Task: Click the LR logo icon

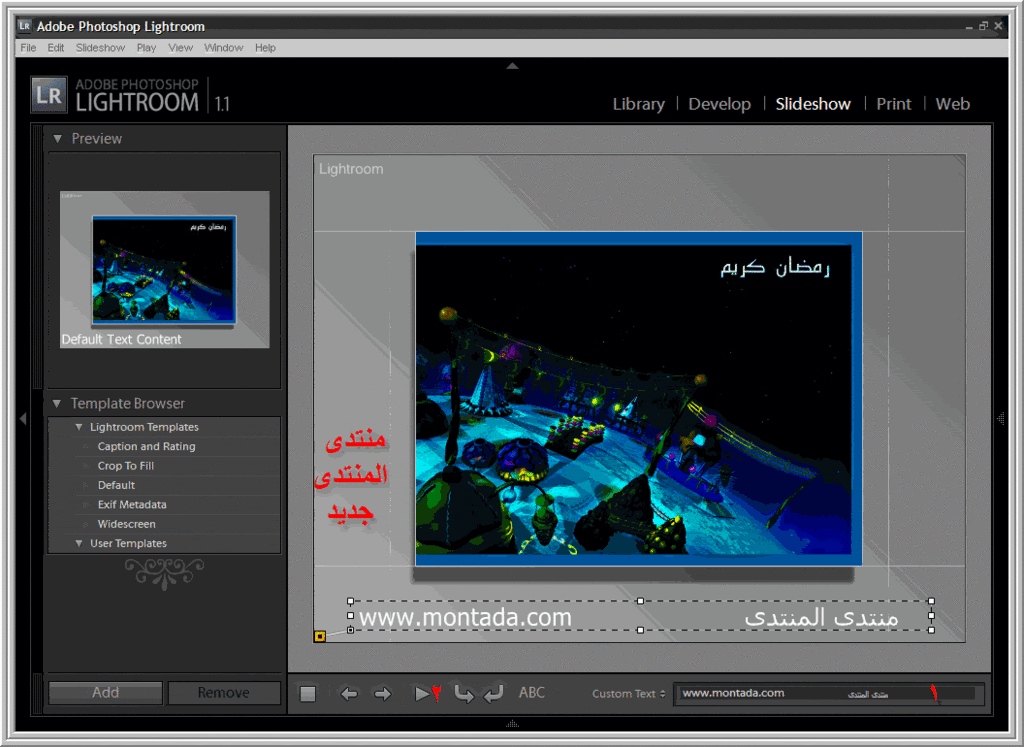Action: click(49, 95)
